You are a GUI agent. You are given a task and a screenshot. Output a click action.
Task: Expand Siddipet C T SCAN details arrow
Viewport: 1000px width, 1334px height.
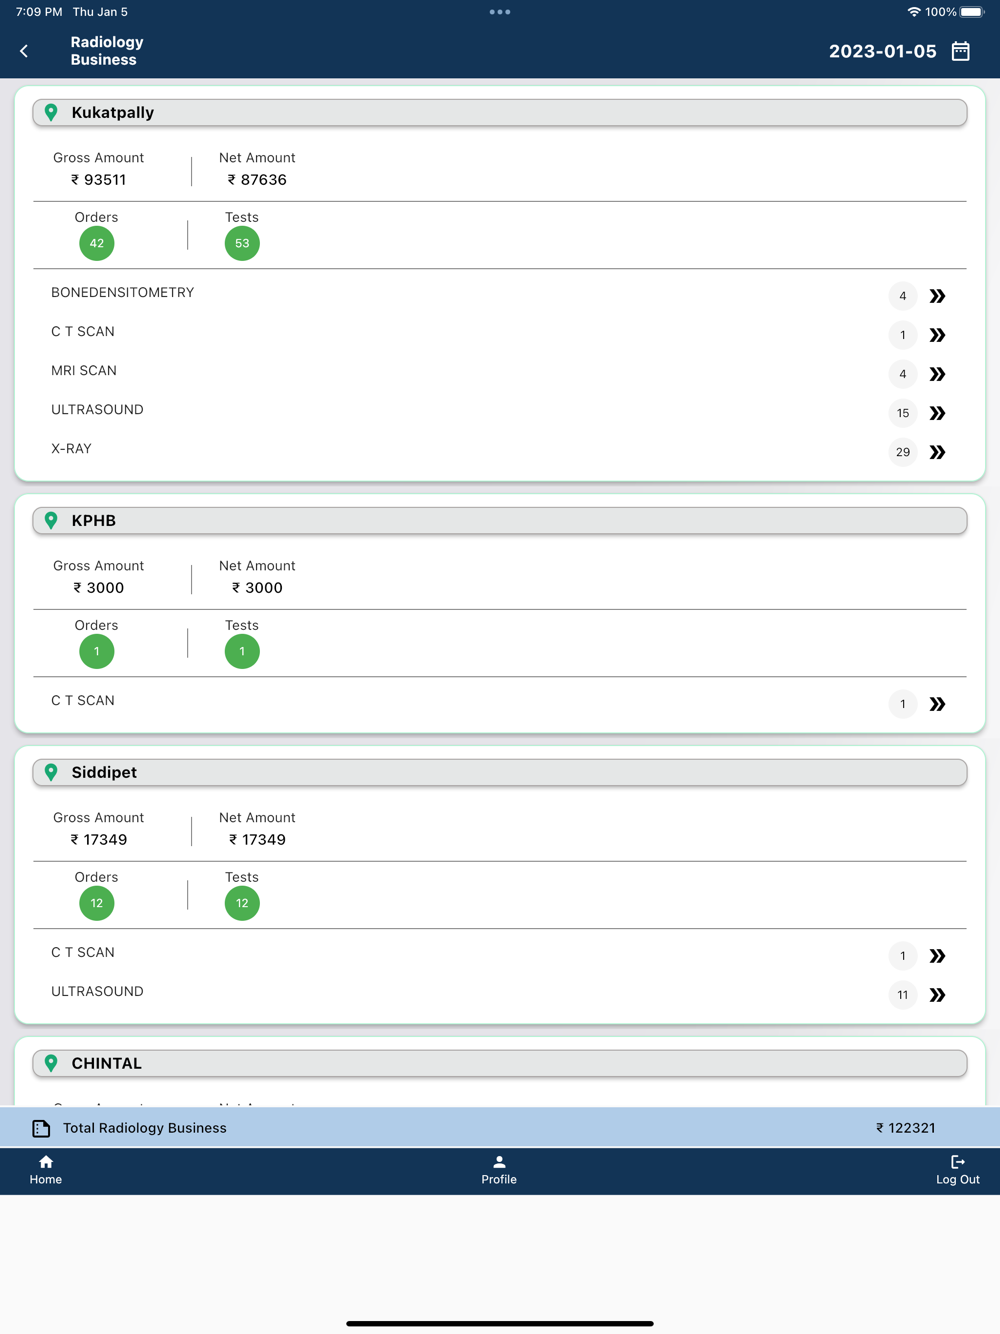click(937, 956)
